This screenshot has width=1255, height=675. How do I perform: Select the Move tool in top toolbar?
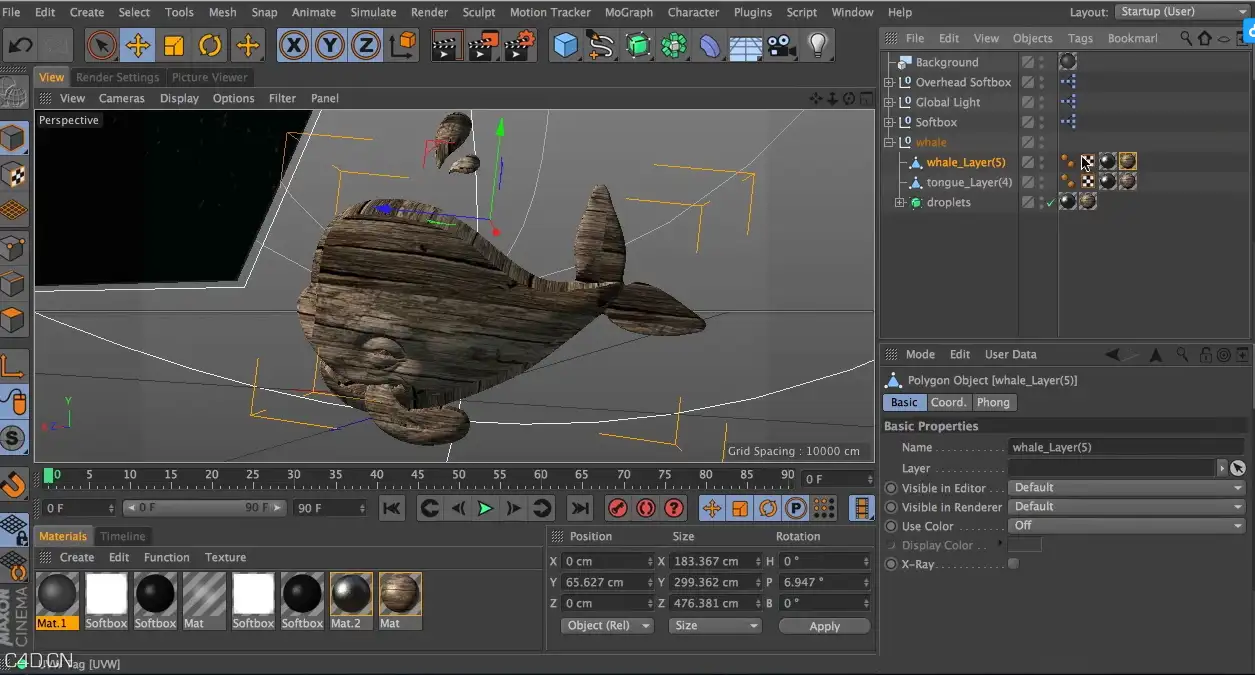pyautogui.click(x=137, y=45)
